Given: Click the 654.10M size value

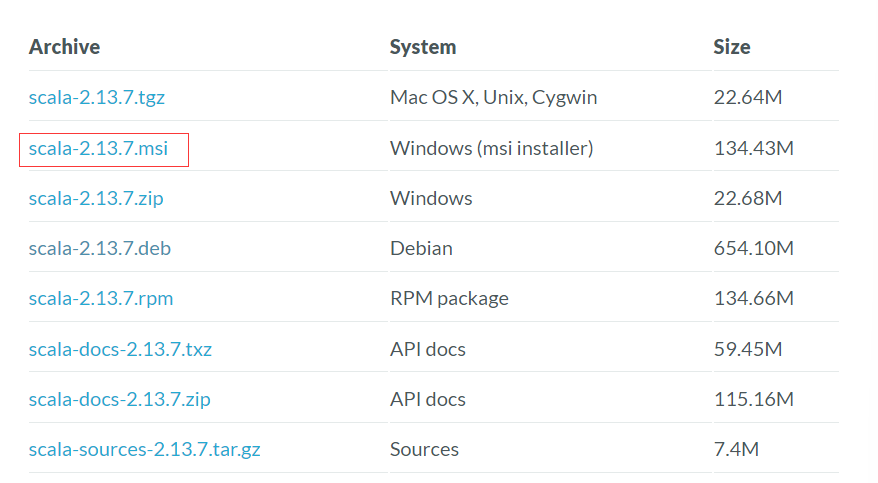Looking at the screenshot, I should coord(753,249).
